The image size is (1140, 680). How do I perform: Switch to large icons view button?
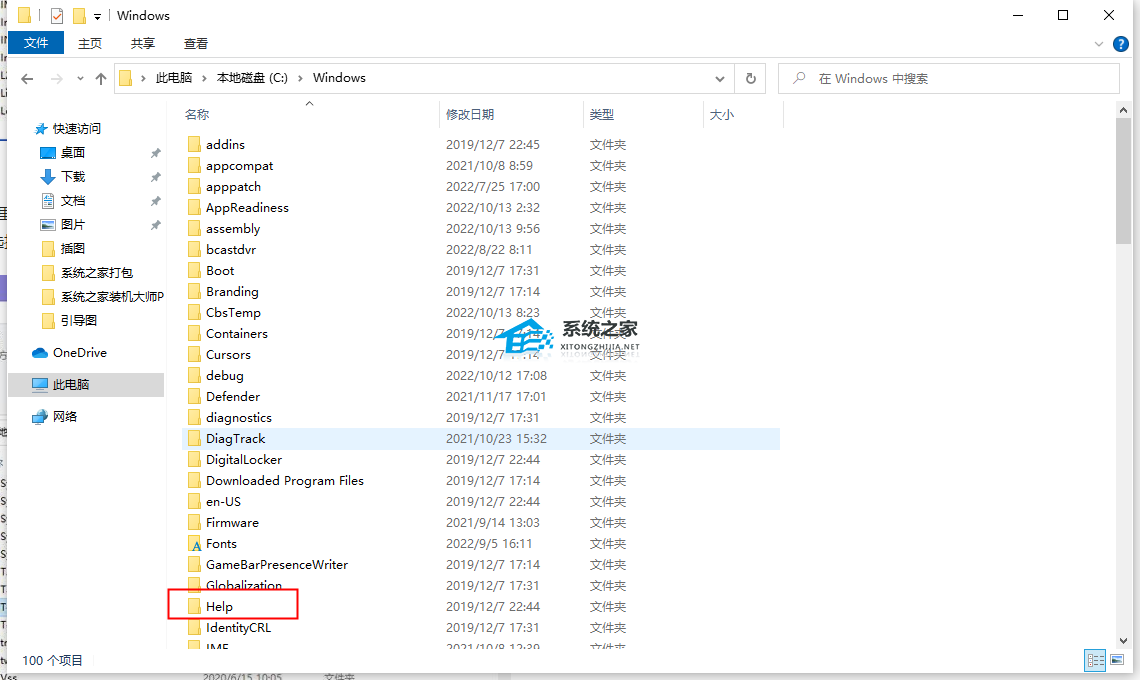[1117, 660]
